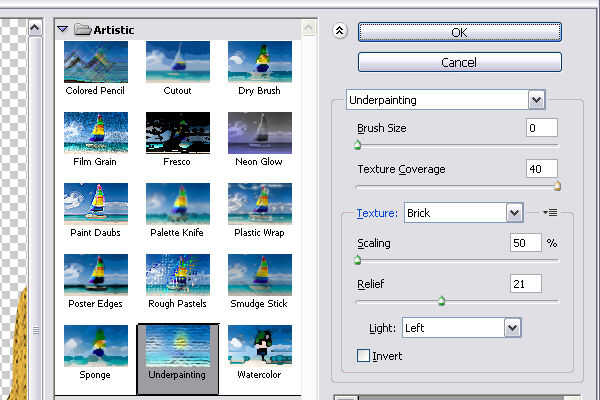Click filter list scroll-up arrow
600x400 pixels.
click(x=308, y=28)
